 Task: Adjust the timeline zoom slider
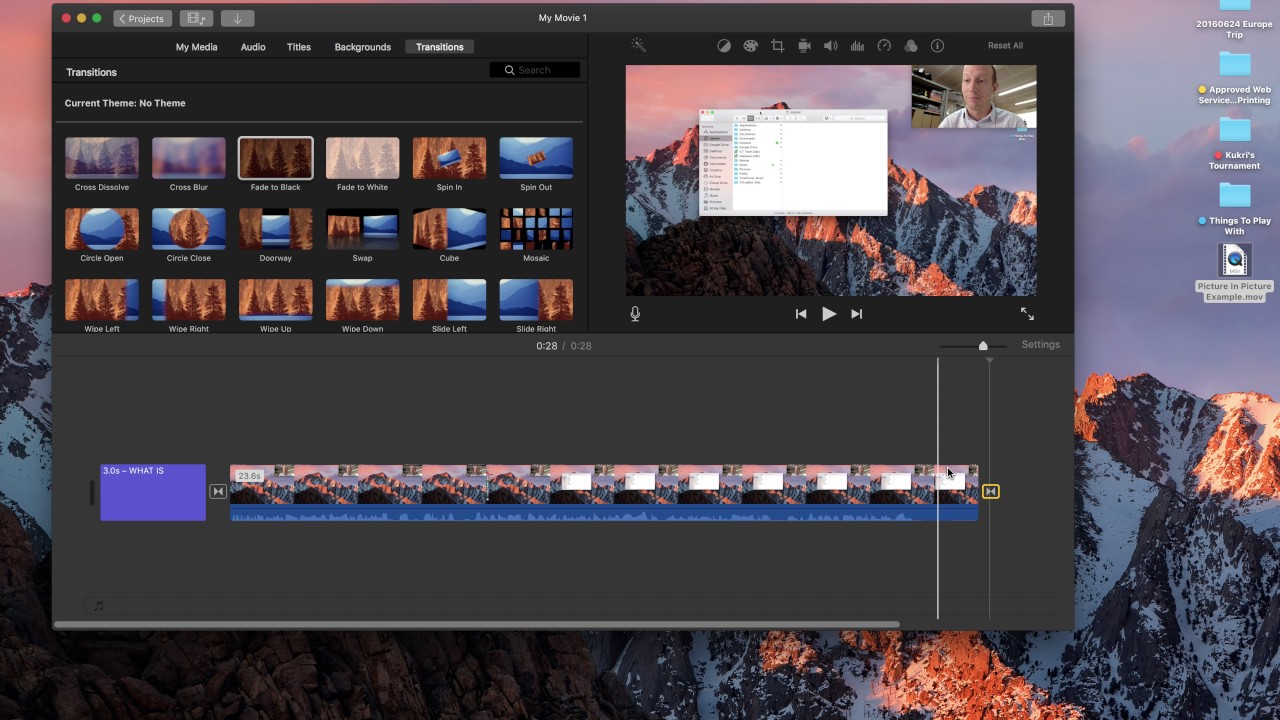click(983, 344)
